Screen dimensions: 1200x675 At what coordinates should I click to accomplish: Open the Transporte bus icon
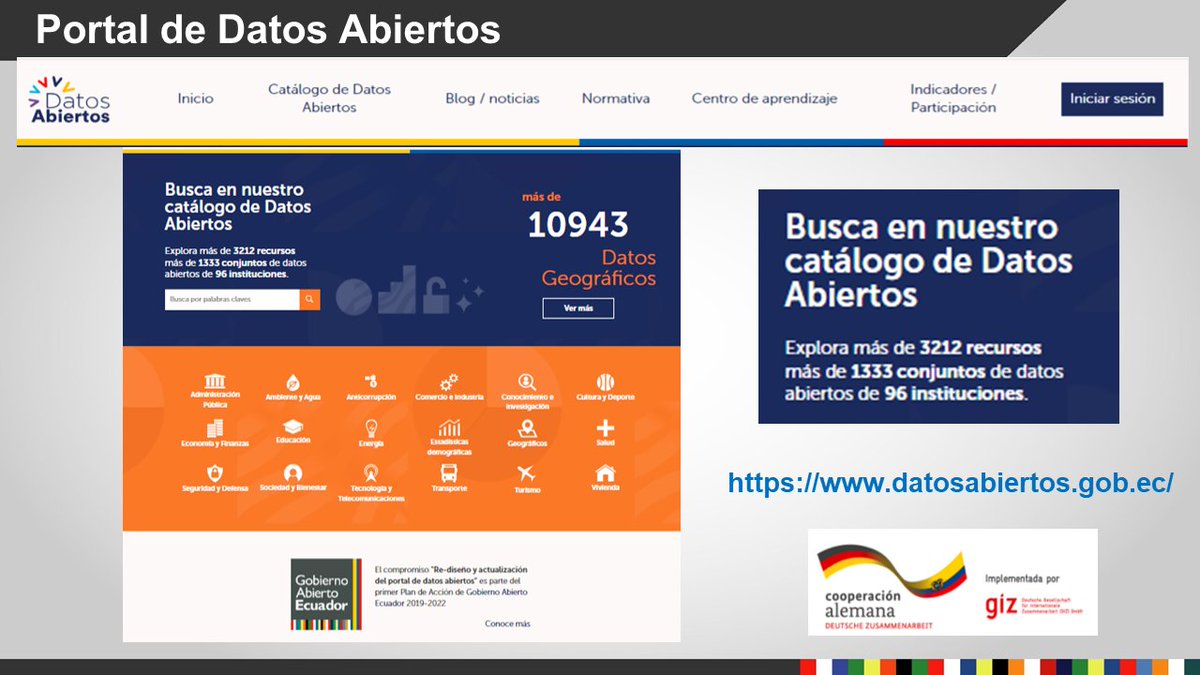coord(449,473)
